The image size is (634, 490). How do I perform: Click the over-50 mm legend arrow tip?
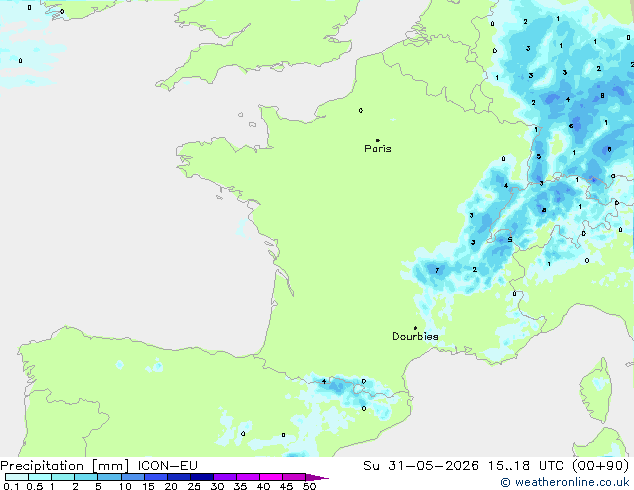click(317, 477)
